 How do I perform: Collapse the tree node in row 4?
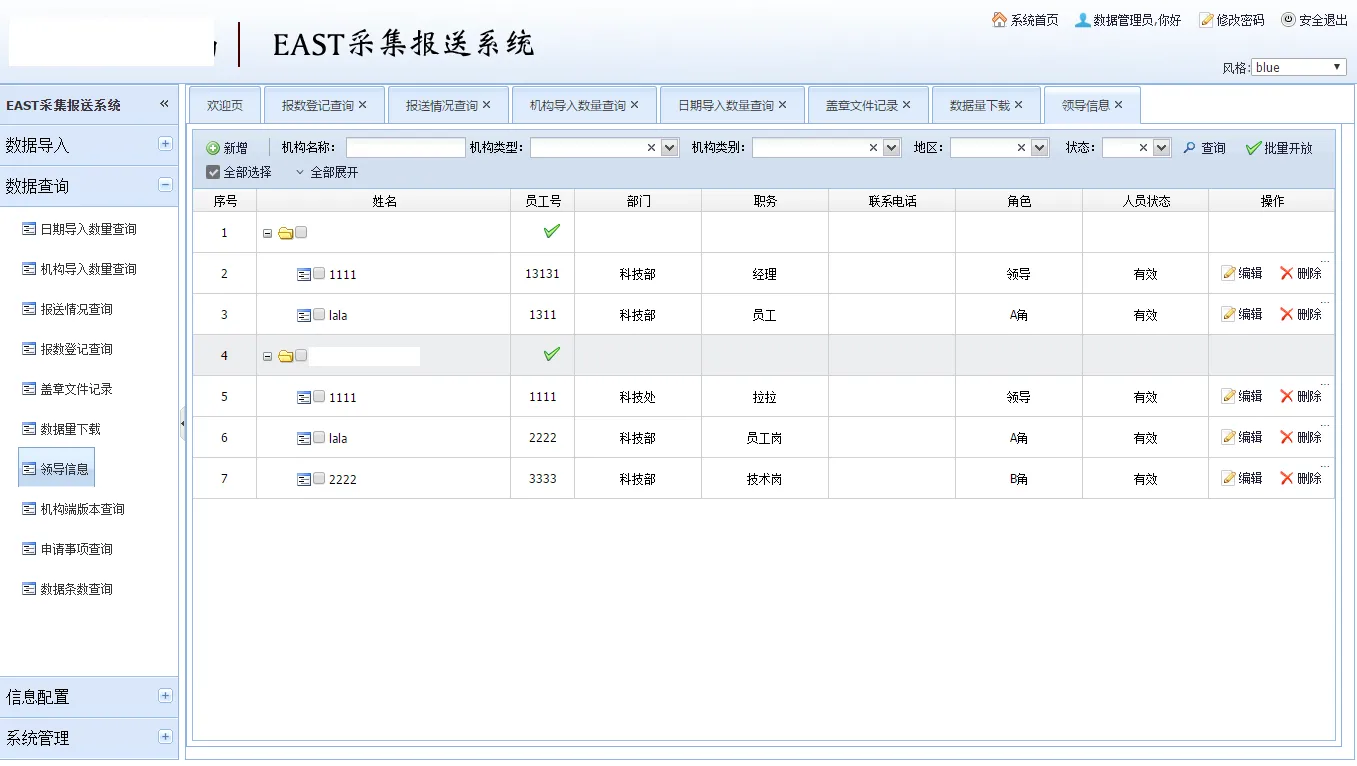267,356
